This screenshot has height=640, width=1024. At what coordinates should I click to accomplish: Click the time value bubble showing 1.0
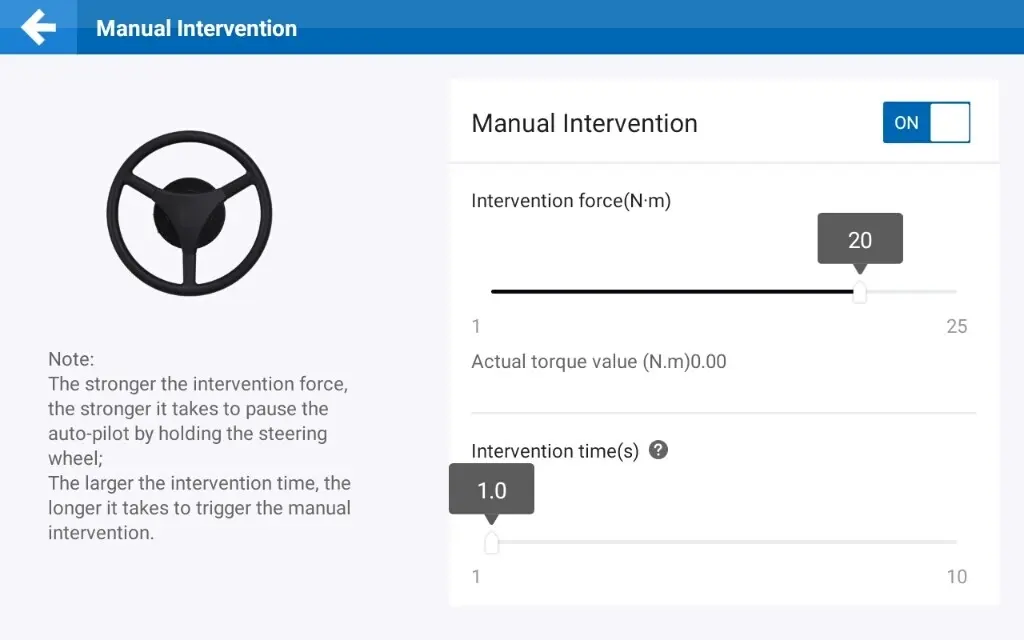(491, 490)
